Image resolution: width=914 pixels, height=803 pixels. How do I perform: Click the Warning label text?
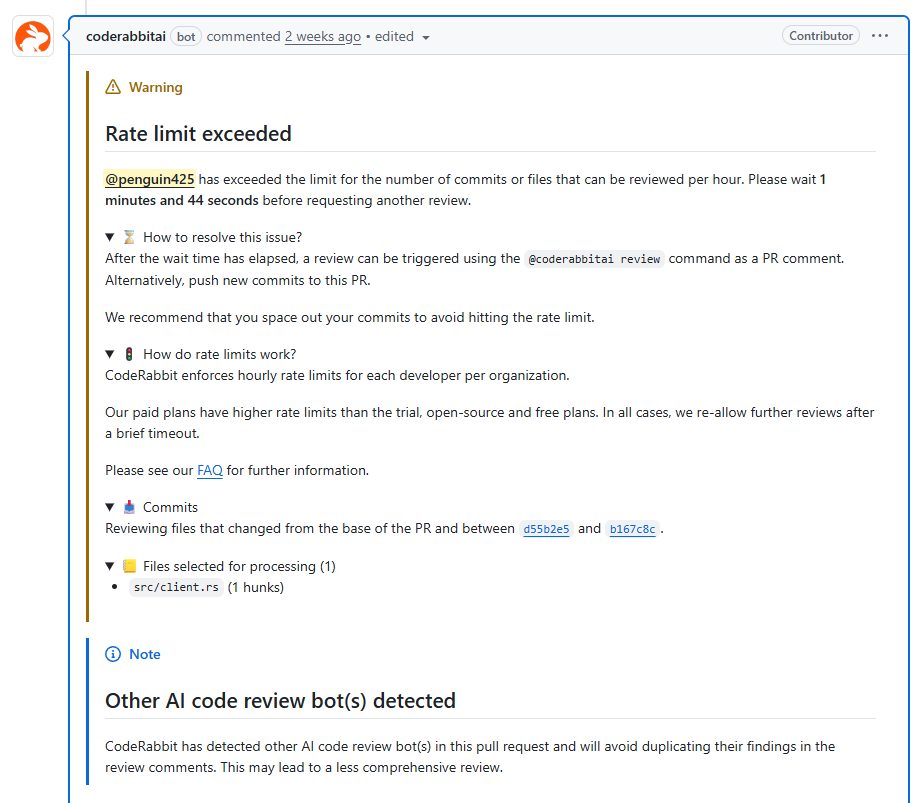[x=156, y=87]
